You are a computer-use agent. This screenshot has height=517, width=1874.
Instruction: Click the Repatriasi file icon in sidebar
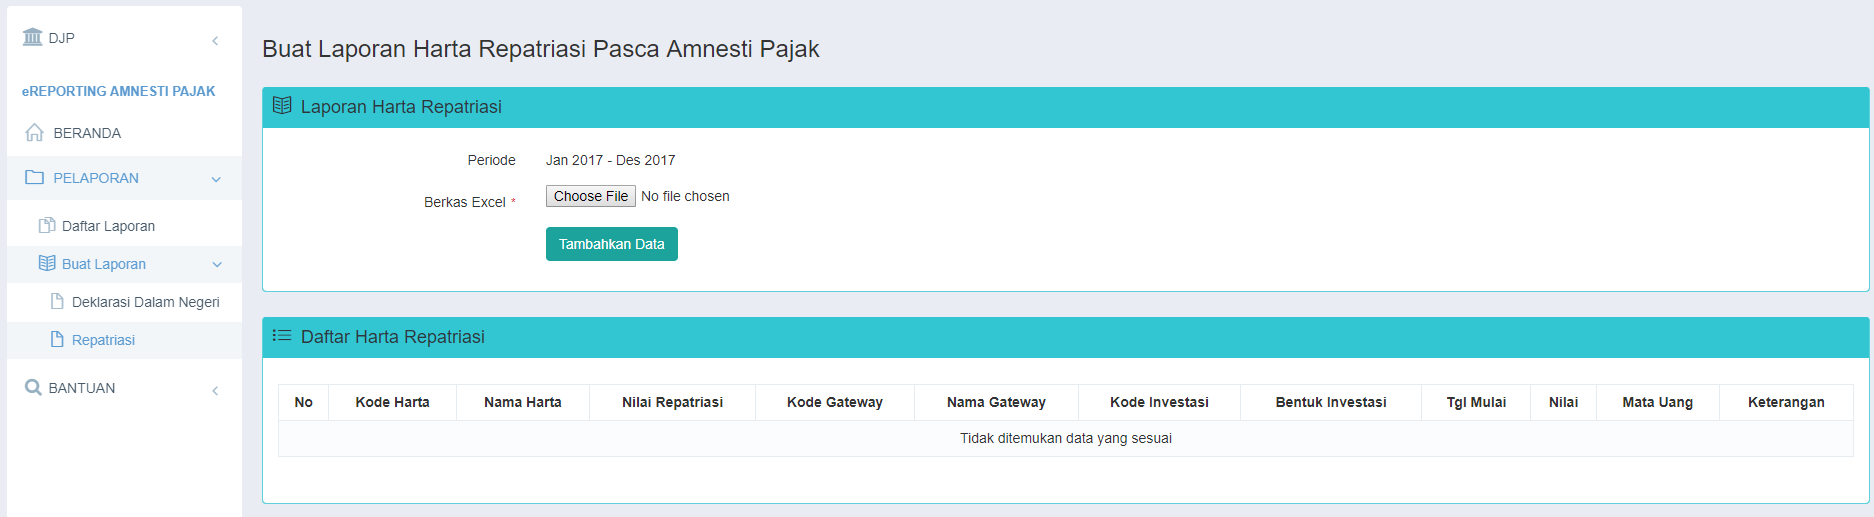[57, 340]
